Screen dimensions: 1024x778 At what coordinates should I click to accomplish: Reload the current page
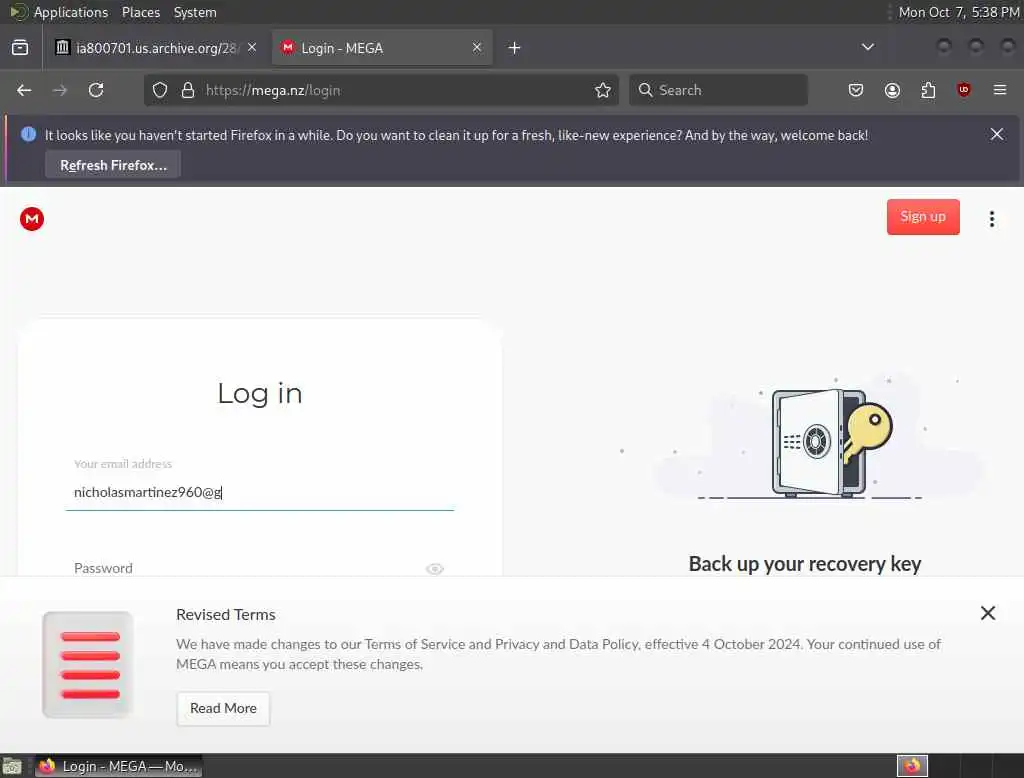[x=96, y=90]
